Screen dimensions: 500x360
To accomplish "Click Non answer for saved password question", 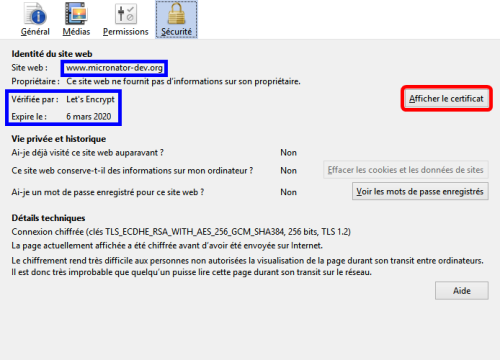I will [288, 192].
